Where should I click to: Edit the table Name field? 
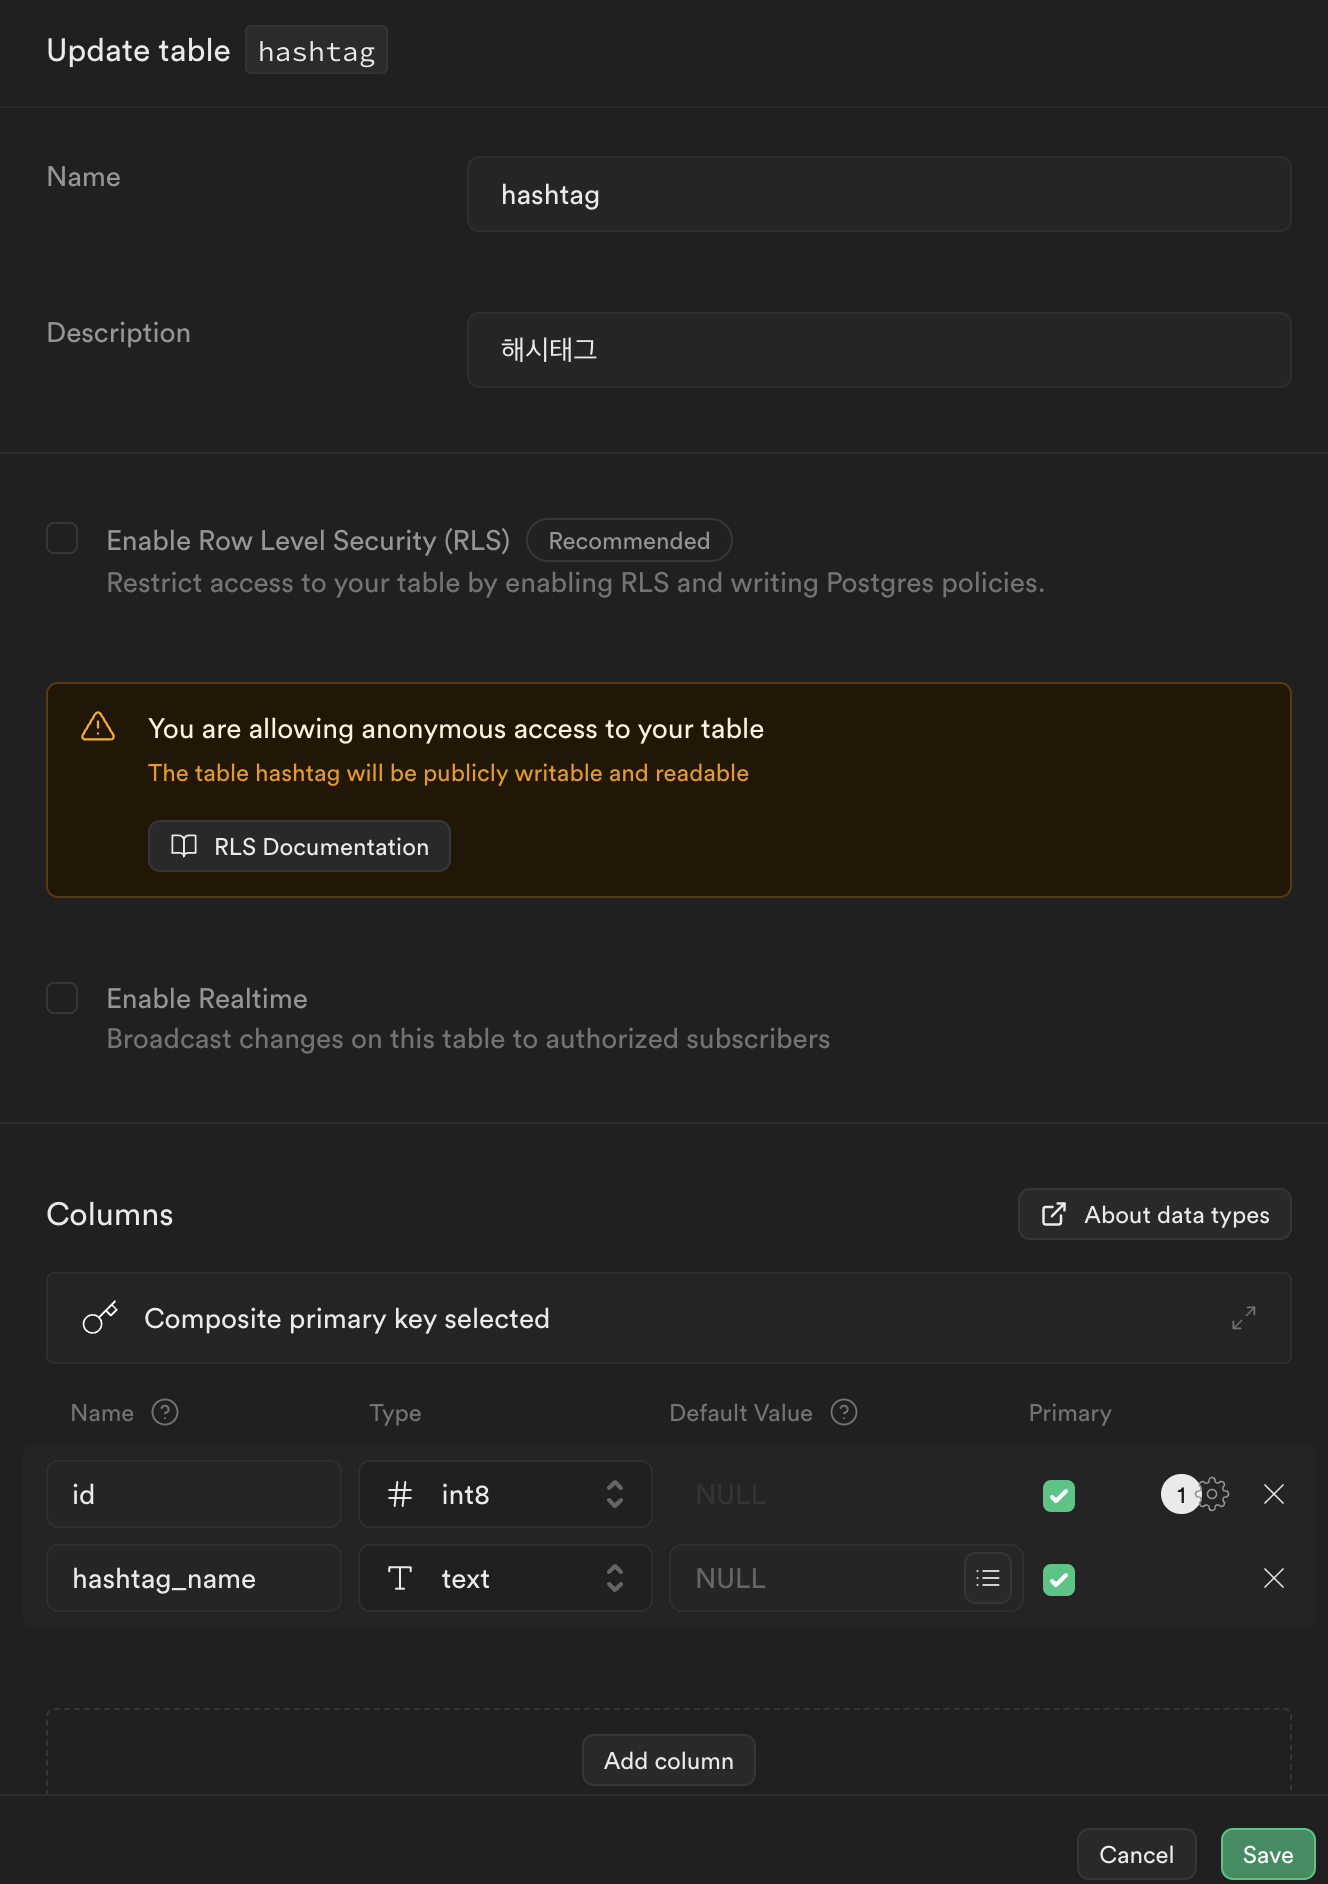pos(879,194)
